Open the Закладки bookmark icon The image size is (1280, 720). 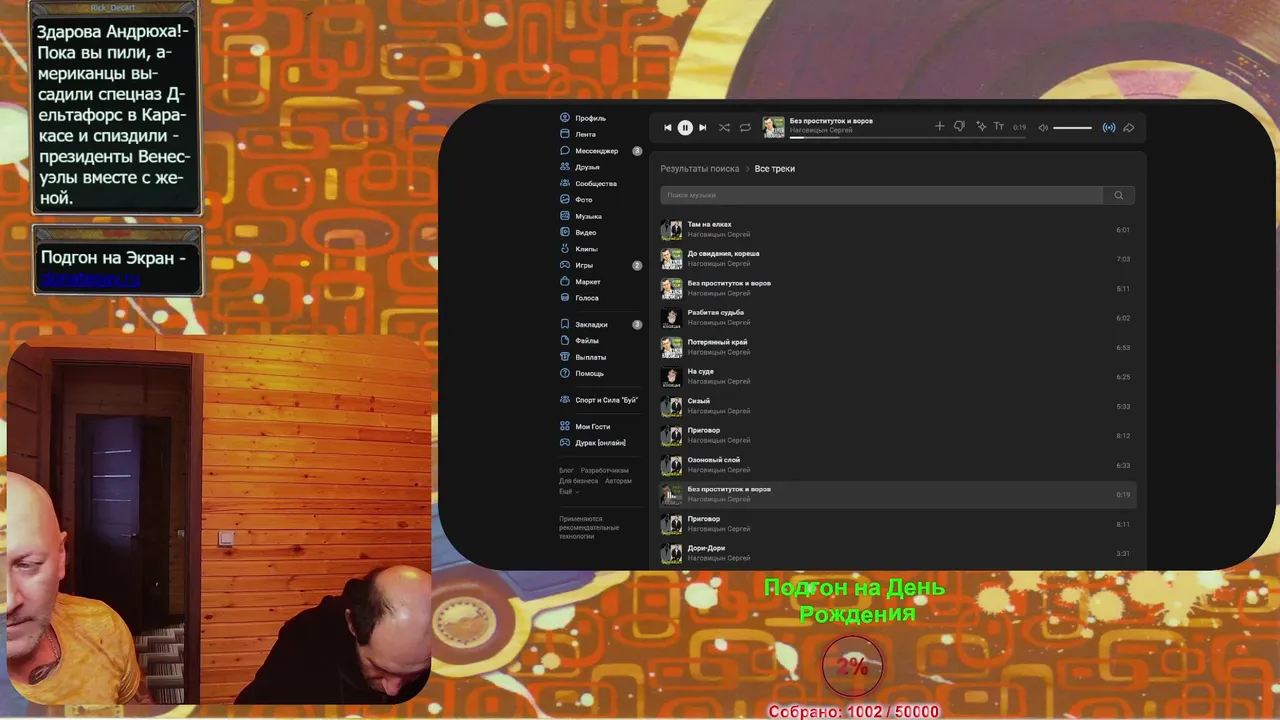tap(565, 324)
